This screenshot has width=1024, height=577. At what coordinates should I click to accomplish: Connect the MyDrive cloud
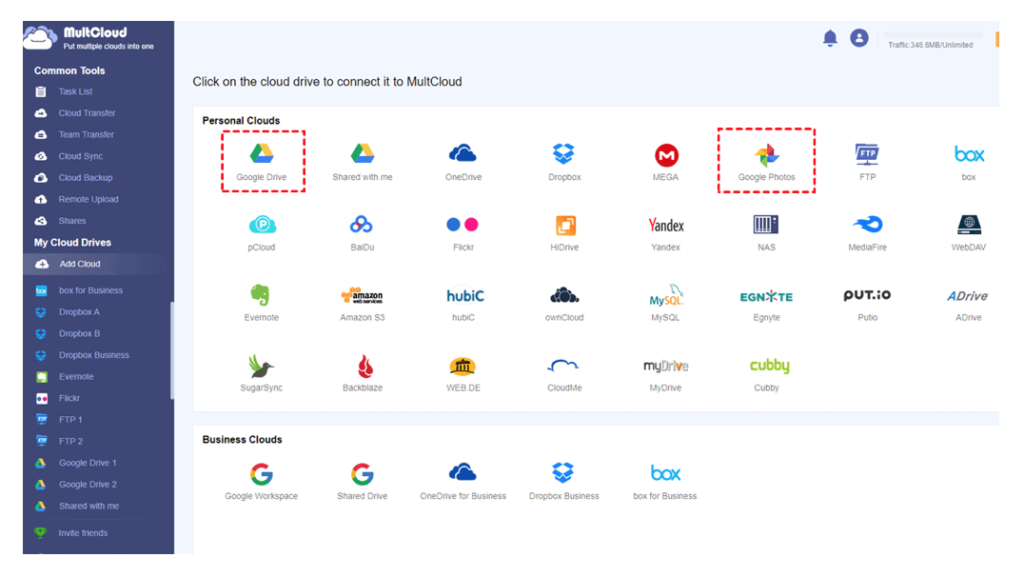(x=665, y=373)
